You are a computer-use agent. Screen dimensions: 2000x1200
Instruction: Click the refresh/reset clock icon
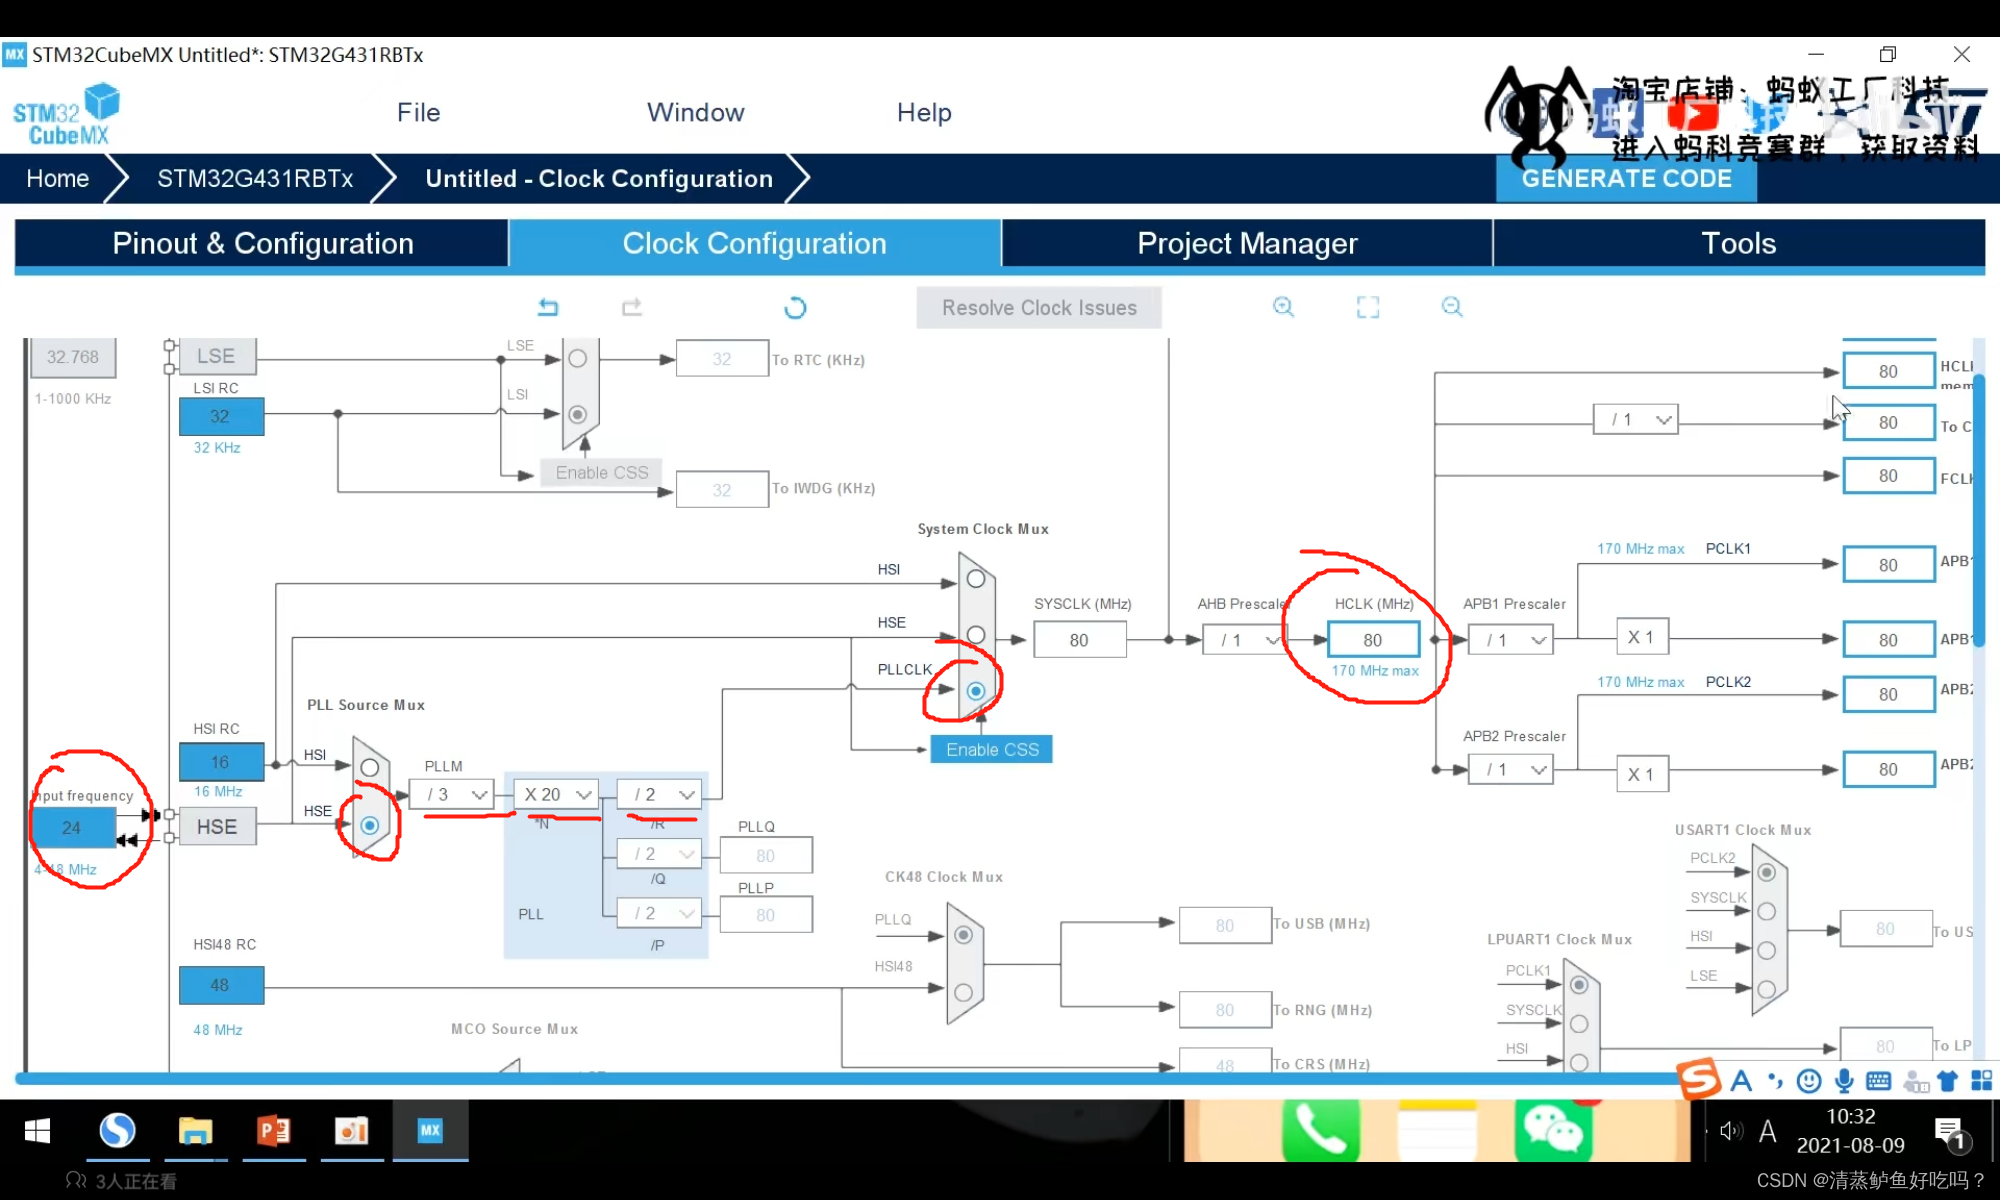pyautogui.click(x=795, y=308)
